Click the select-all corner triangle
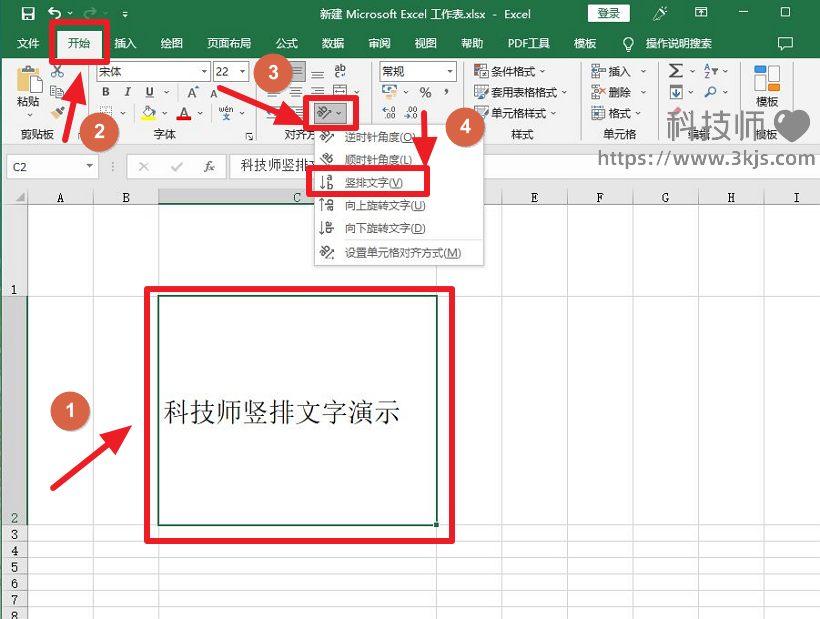Screen dimensions: 820x619 pos(20,197)
